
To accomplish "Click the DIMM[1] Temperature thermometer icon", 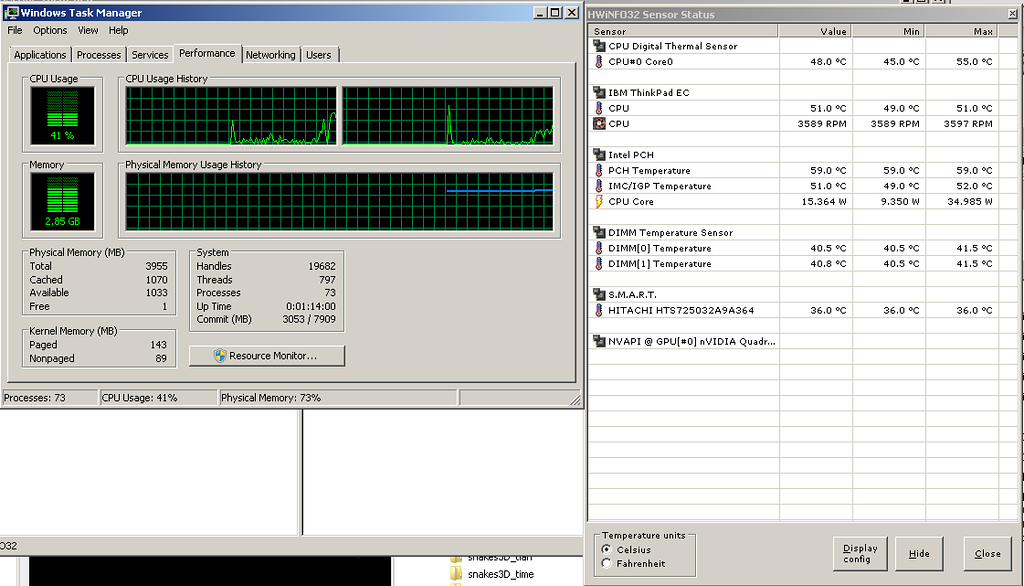I will pos(599,263).
